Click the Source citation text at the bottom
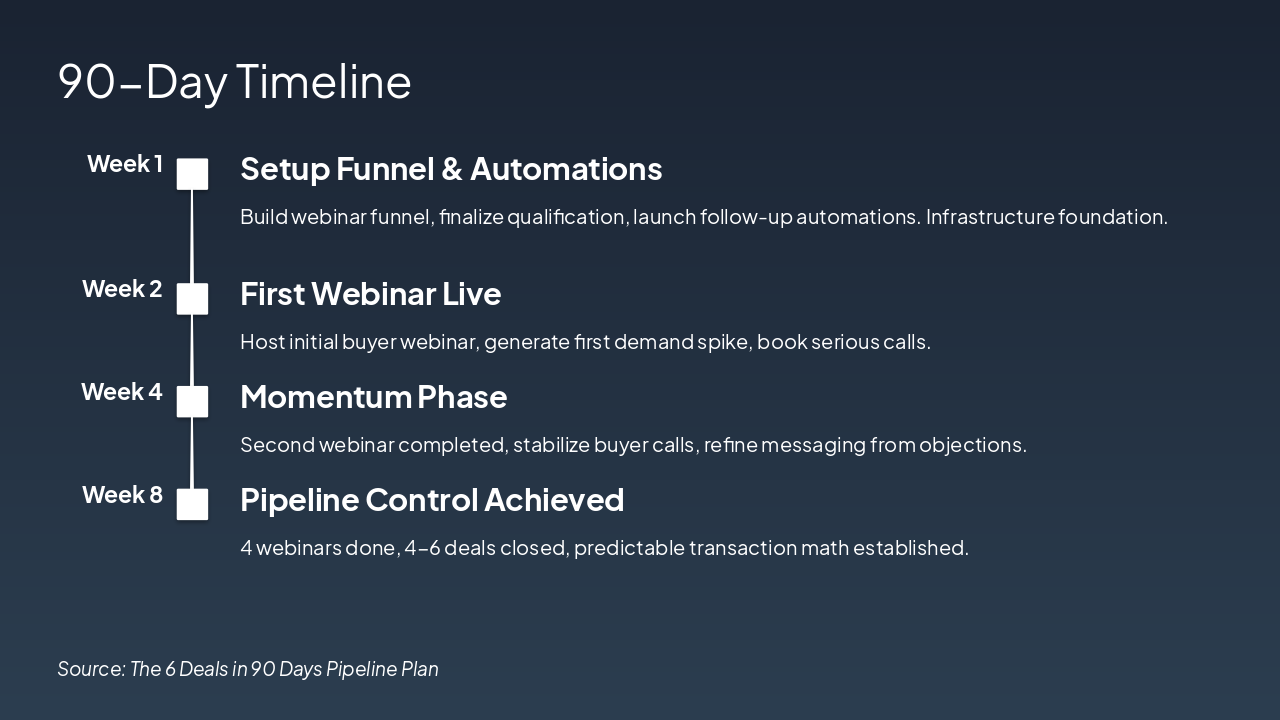 pos(248,669)
